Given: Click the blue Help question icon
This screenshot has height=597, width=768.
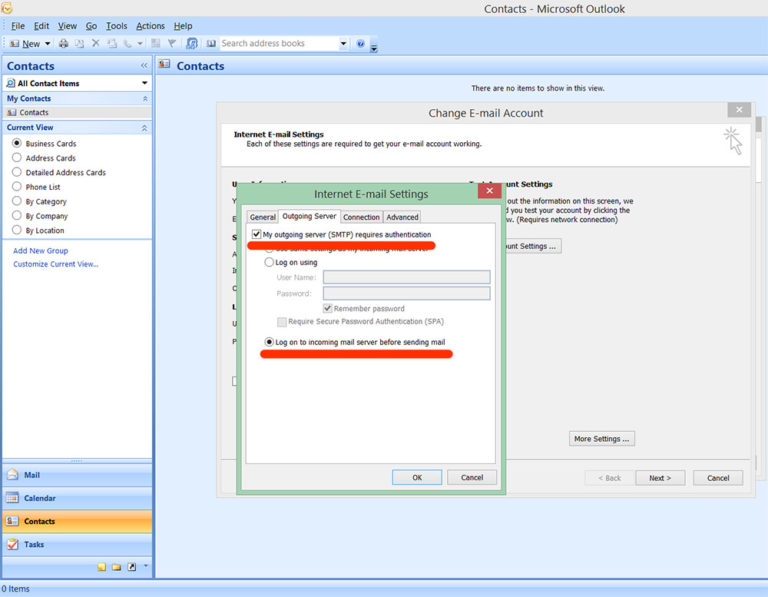Looking at the screenshot, I should 360,44.
